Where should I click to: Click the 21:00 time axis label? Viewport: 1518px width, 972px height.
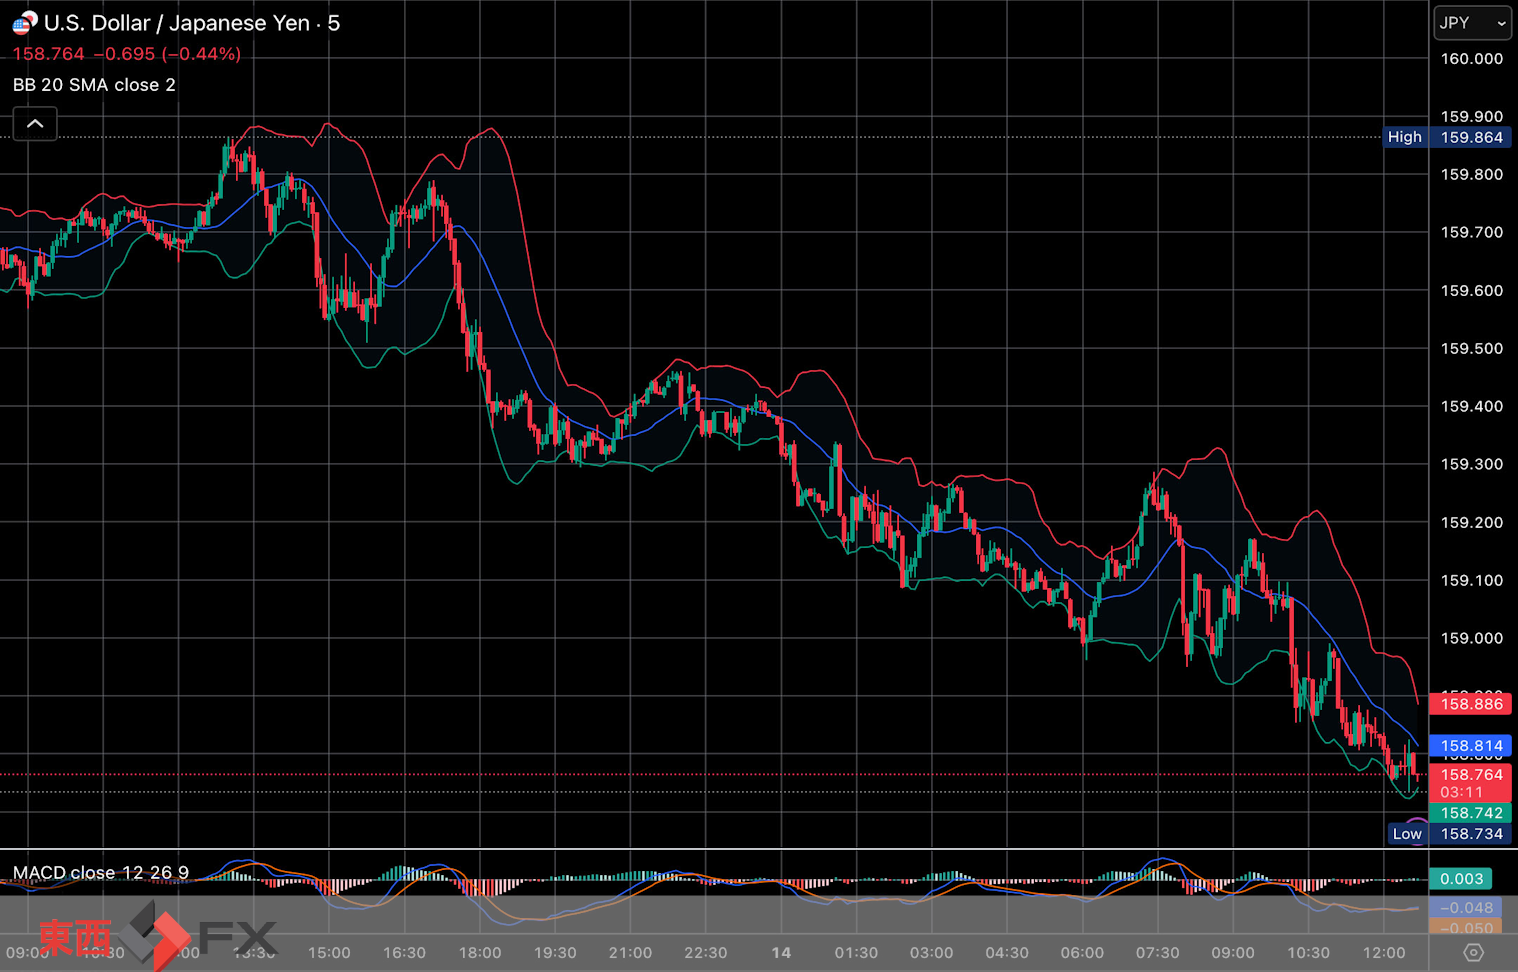(x=630, y=953)
